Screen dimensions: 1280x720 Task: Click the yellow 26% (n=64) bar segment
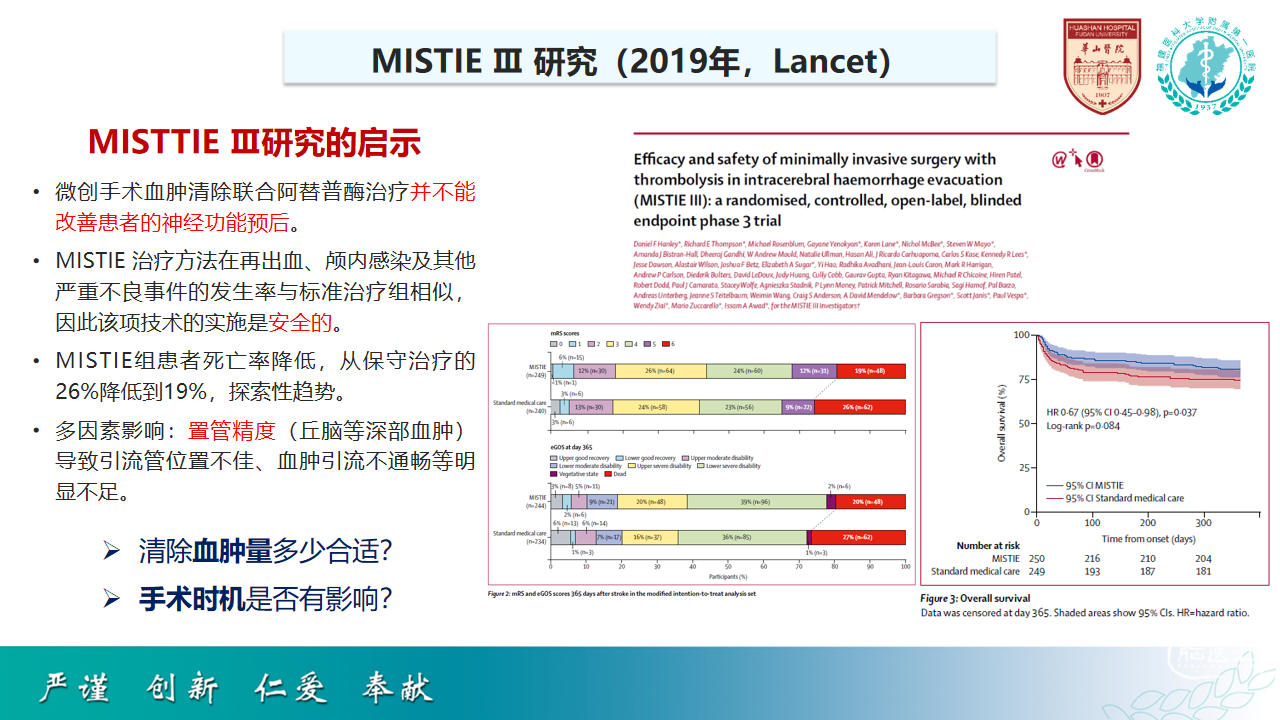click(x=661, y=371)
